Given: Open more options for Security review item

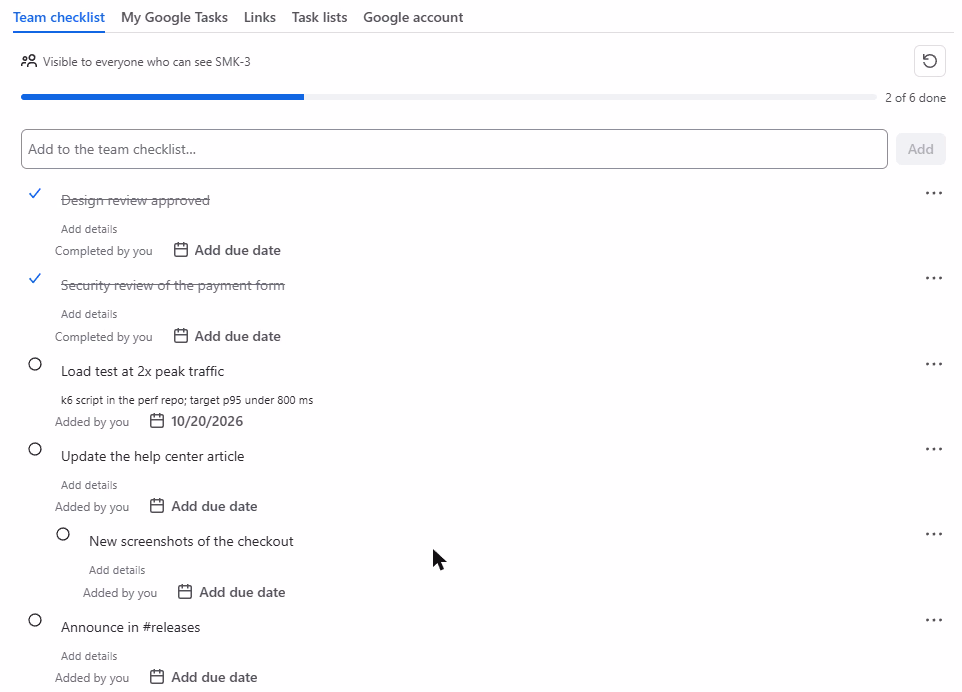Looking at the screenshot, I should point(934,279).
